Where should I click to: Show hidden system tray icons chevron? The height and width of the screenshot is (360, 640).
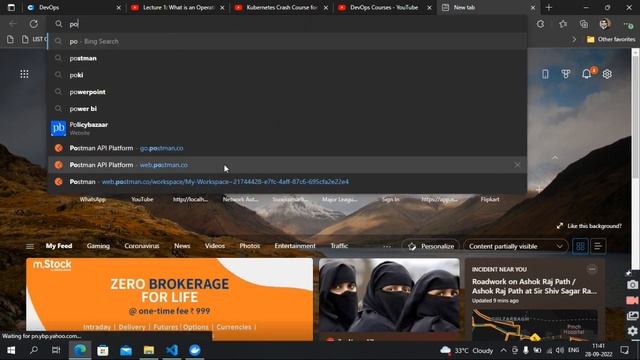pos(503,350)
